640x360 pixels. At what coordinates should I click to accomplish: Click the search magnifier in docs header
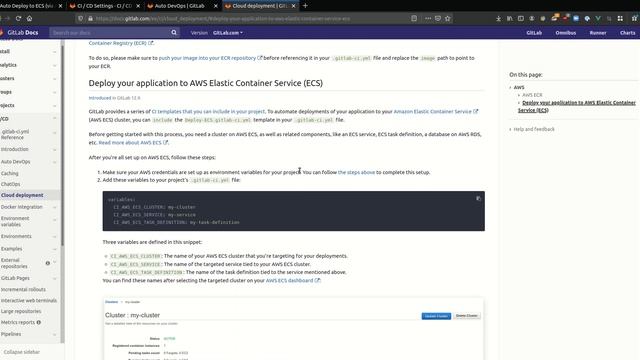pyautogui.click(x=174, y=32)
